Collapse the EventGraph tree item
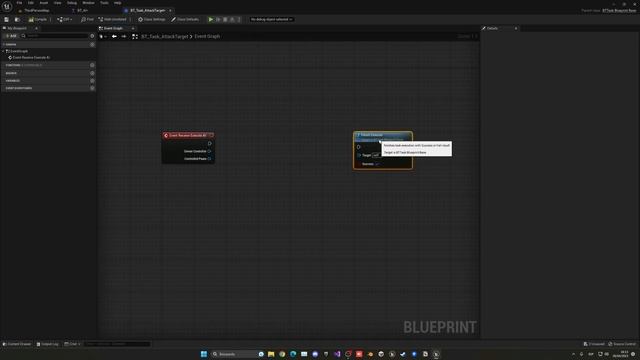640x360 pixels. pyautogui.click(x=3, y=51)
